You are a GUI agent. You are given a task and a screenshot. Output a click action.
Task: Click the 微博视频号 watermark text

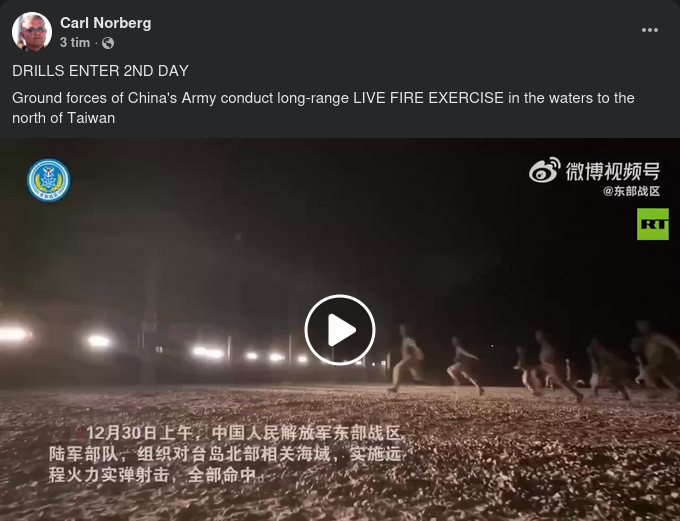click(612, 171)
